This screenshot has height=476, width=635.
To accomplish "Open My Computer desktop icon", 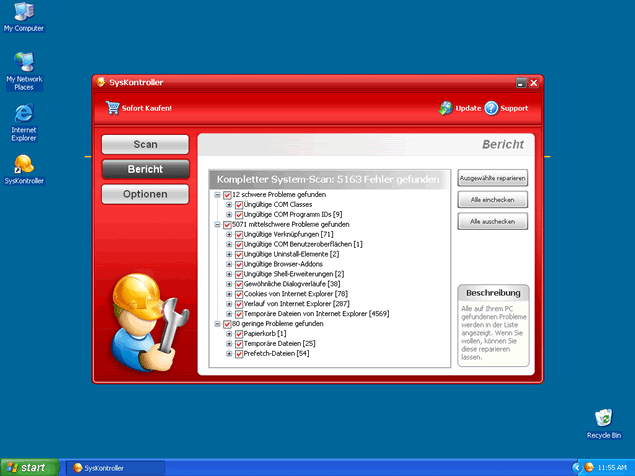I will click(x=23, y=13).
